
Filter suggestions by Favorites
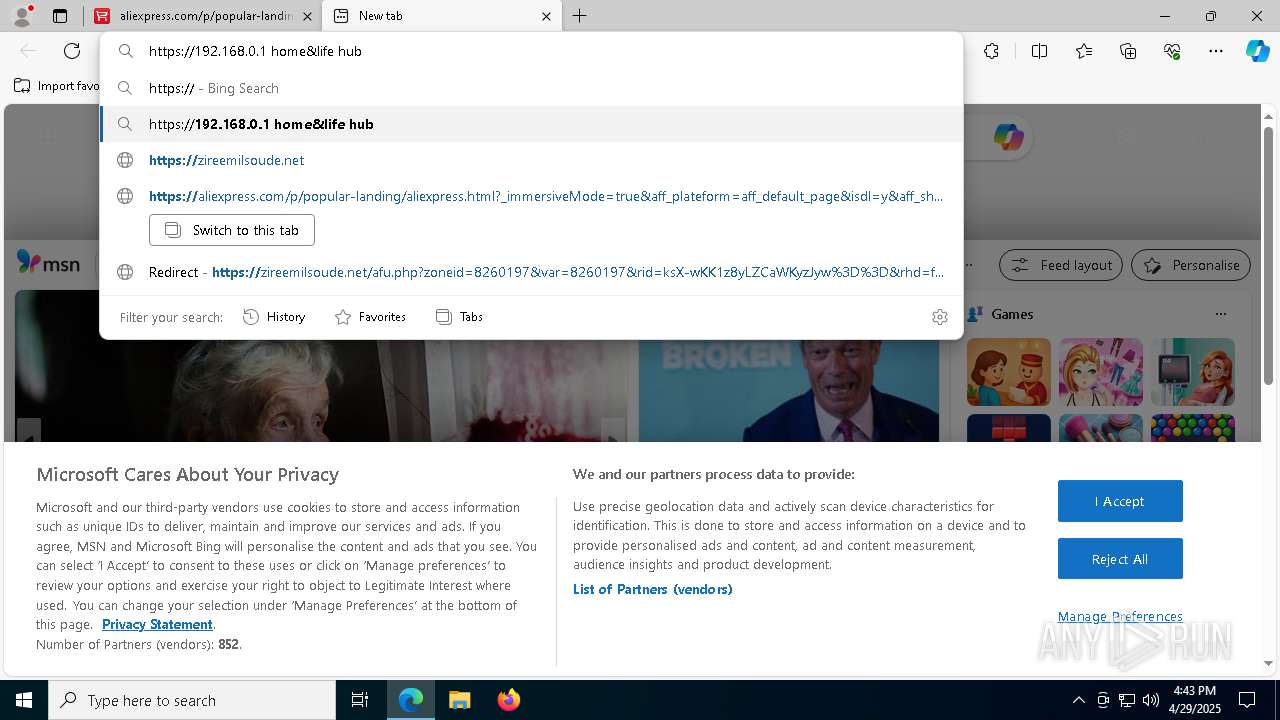(x=370, y=317)
